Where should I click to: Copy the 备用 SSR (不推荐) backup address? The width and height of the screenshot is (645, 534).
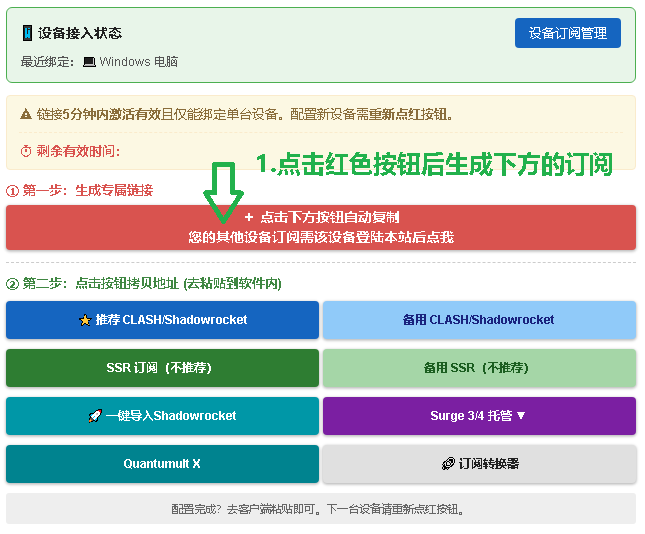pos(479,368)
